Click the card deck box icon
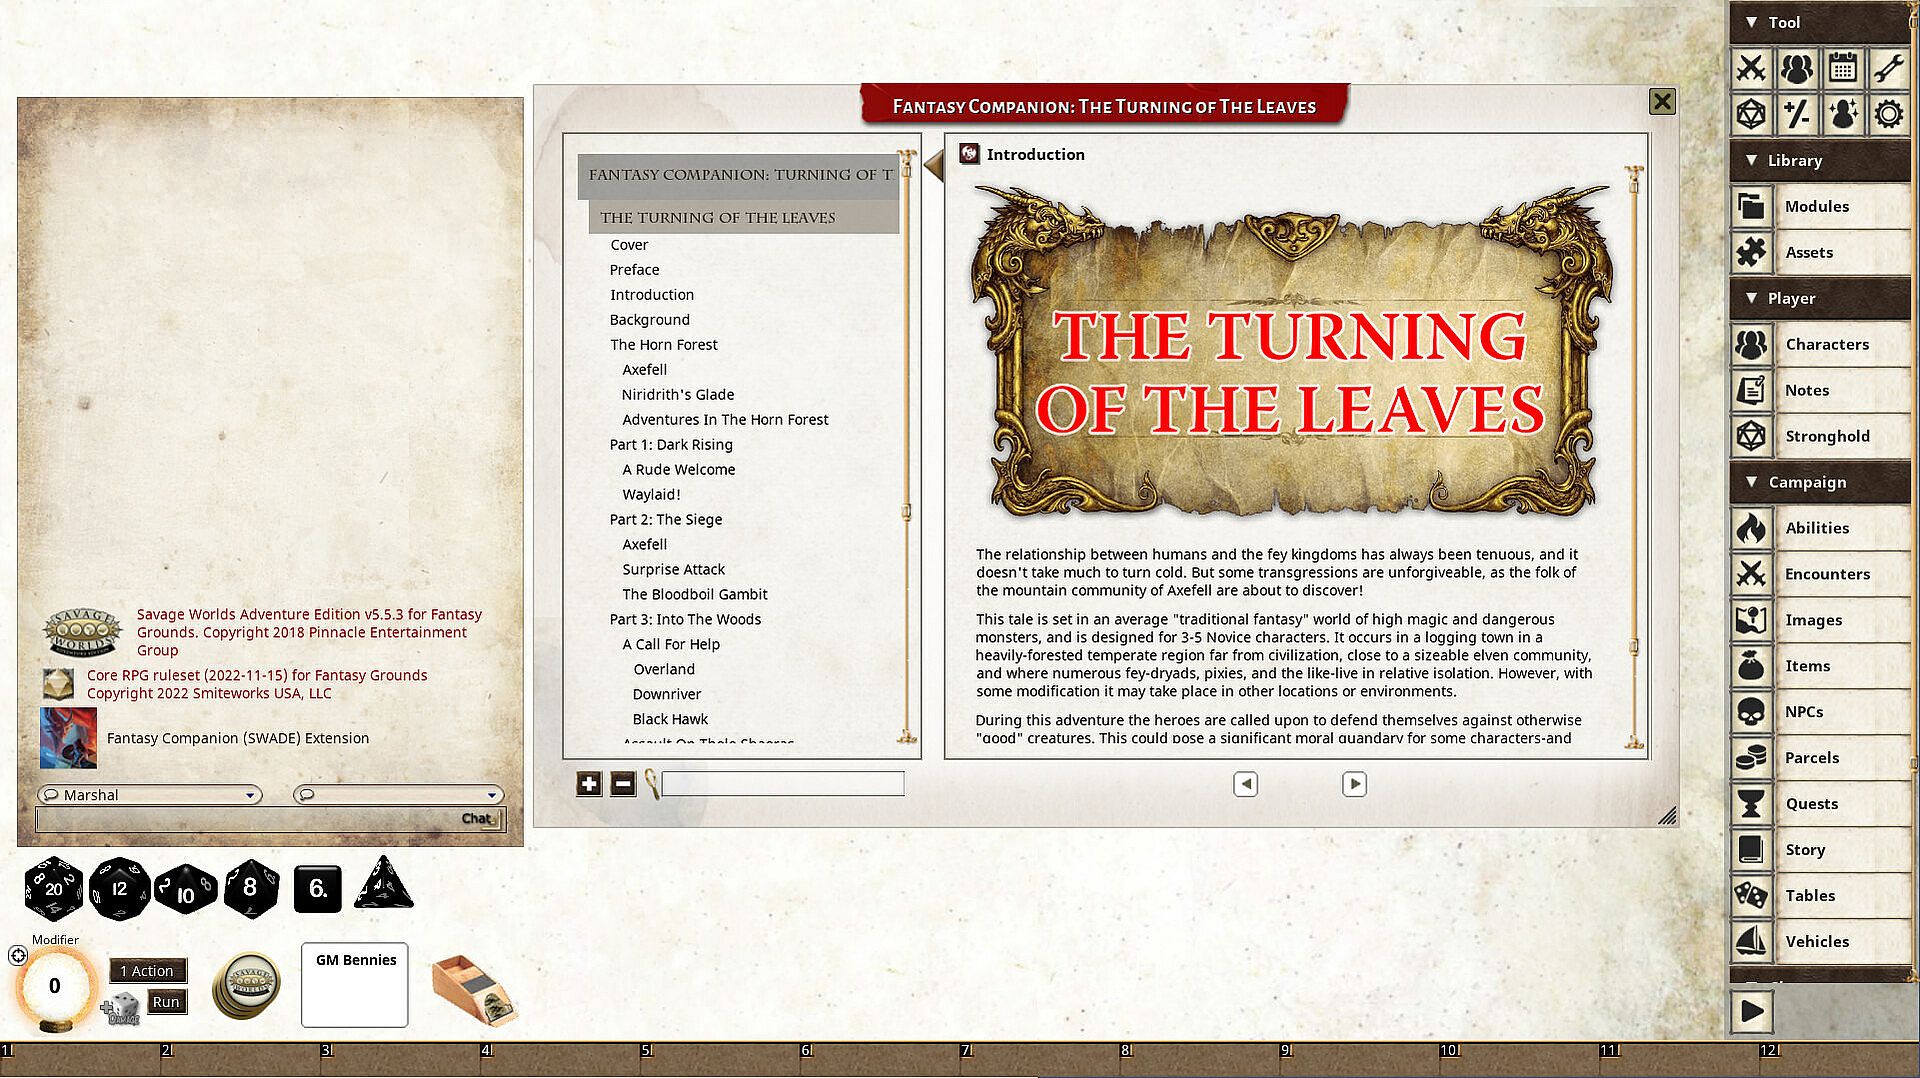 pyautogui.click(x=474, y=990)
